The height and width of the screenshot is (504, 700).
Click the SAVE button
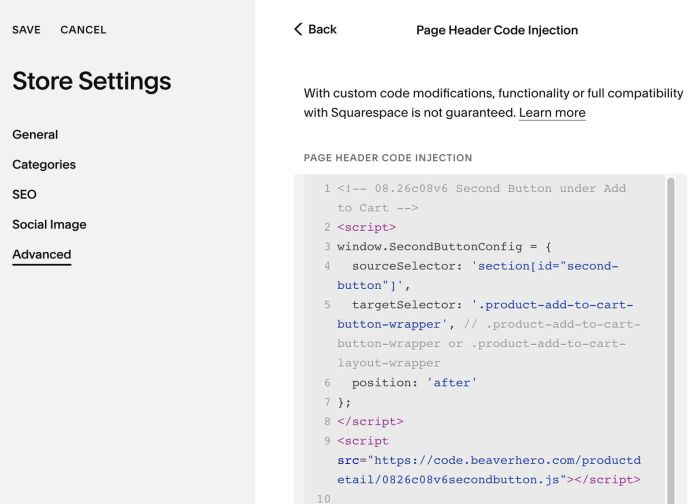pos(26,30)
